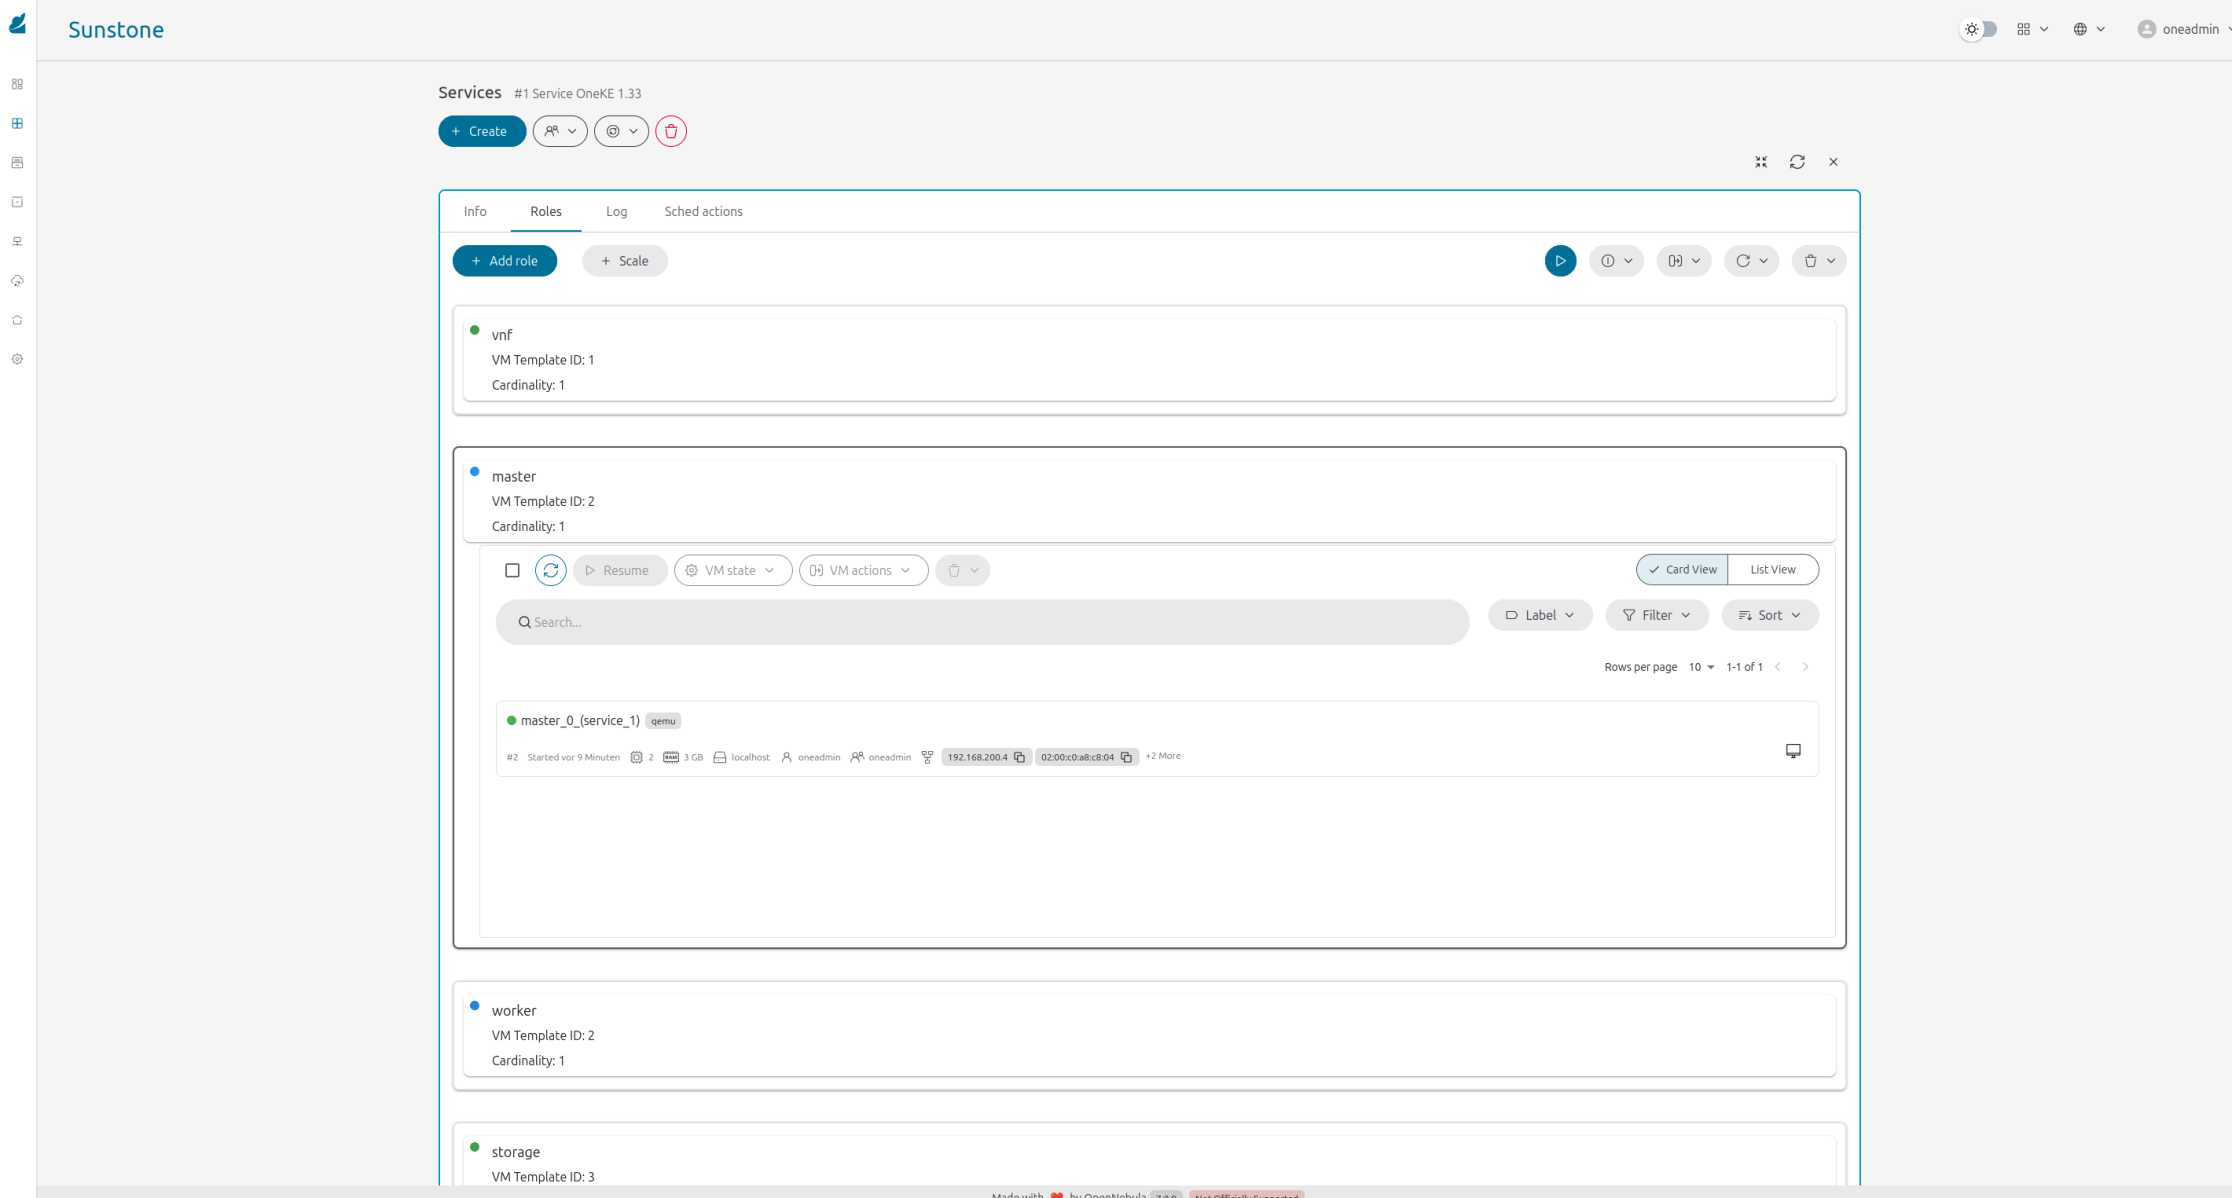Open the Dashboard from the sidebar
This screenshot has height=1198, width=2232.
tap(17, 84)
